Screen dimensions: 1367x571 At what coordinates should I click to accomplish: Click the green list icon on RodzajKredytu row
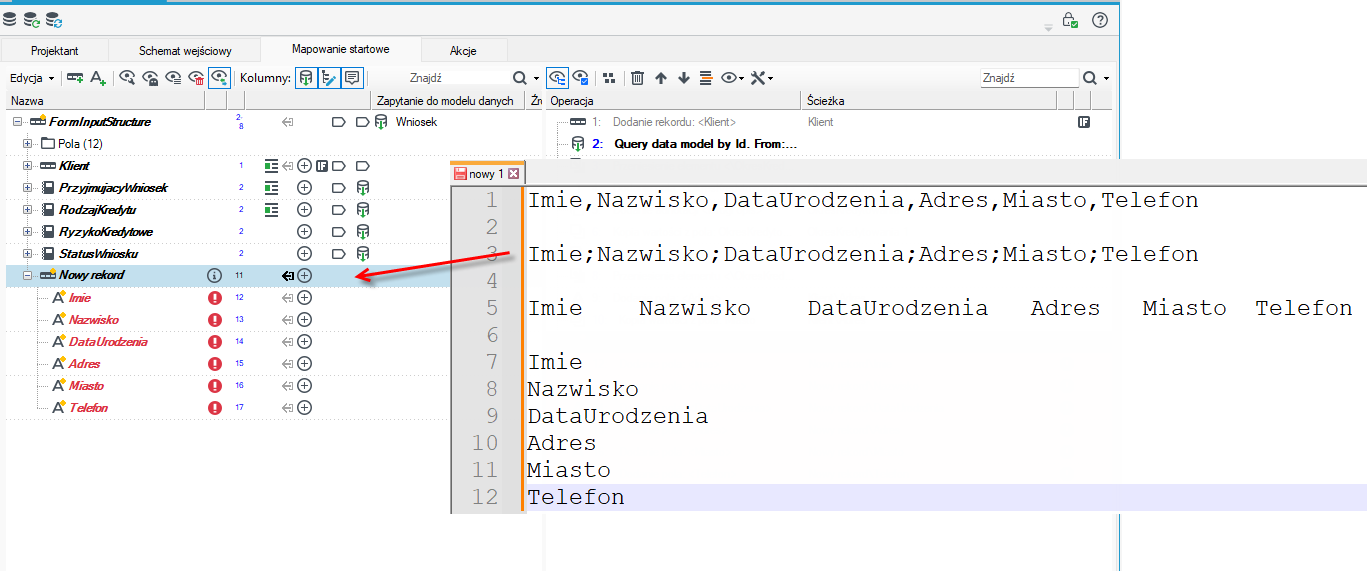[x=271, y=210]
